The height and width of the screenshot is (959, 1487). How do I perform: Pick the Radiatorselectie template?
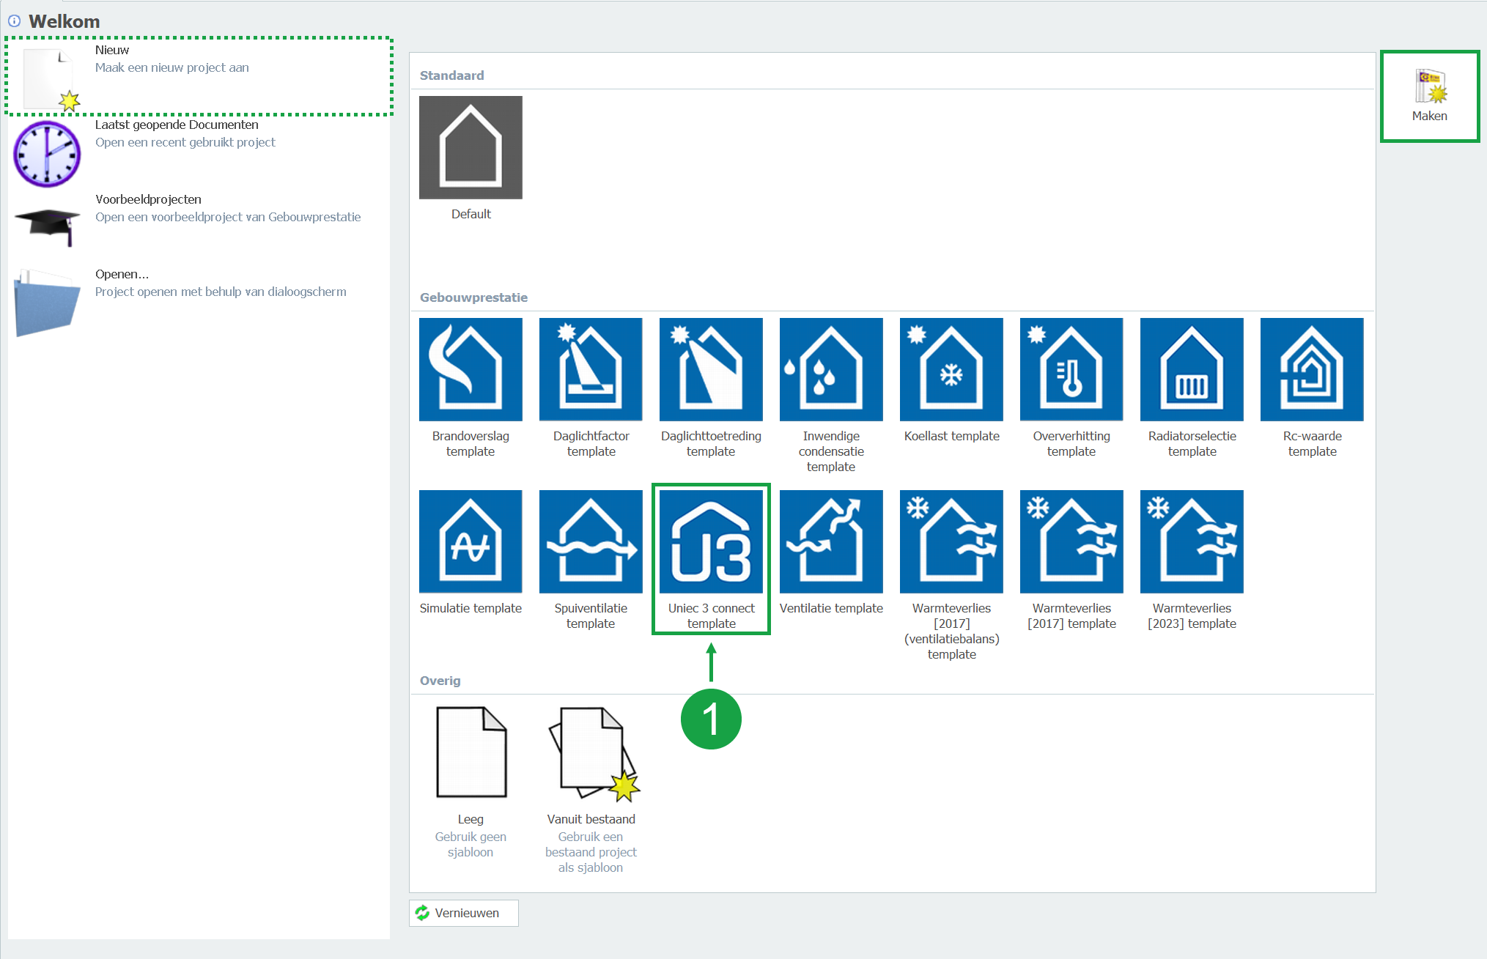click(1191, 370)
